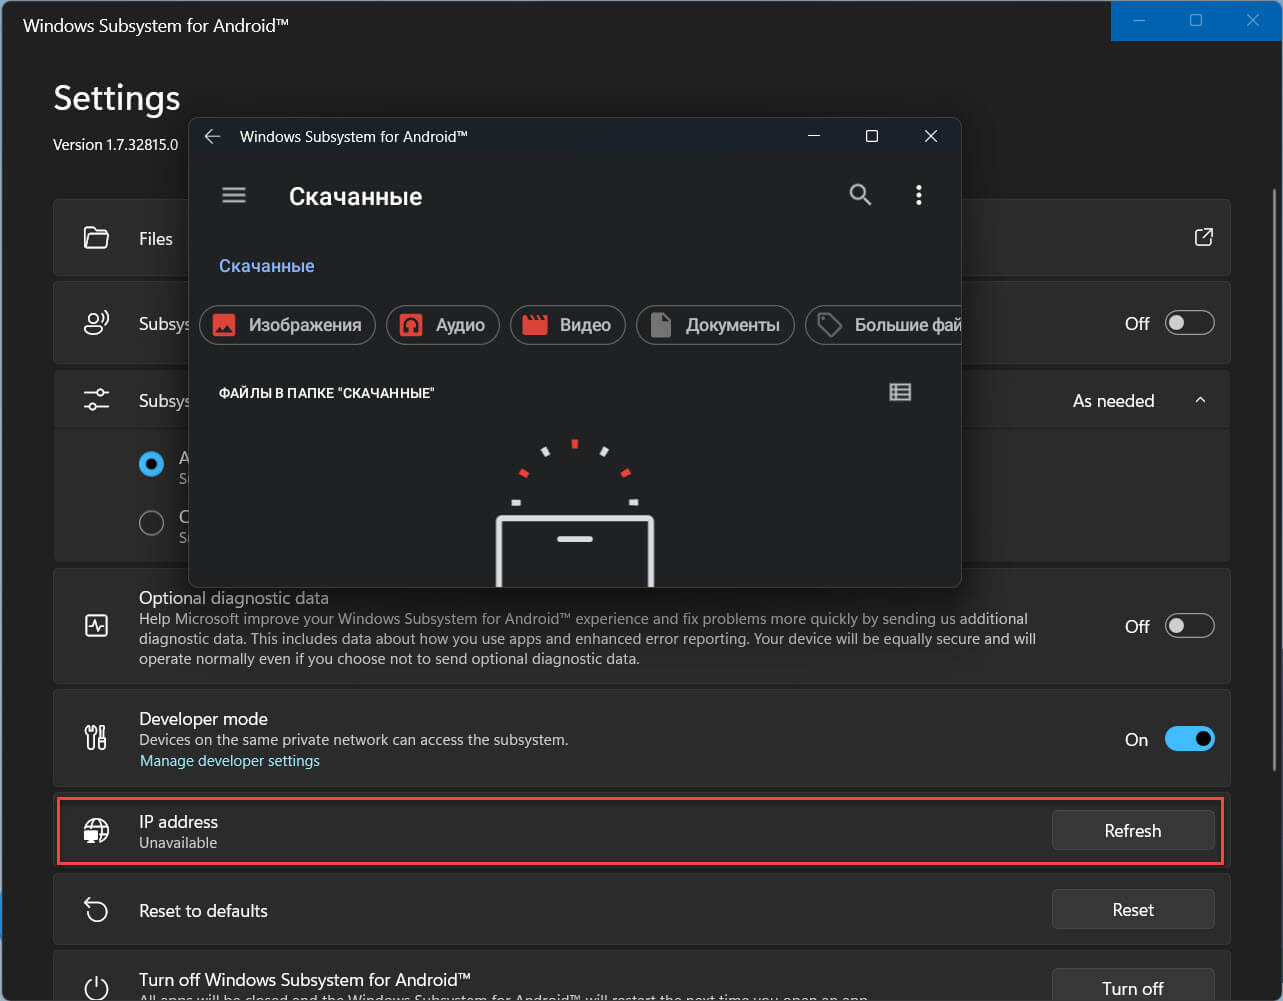Click the Reset to defaults icon
Image resolution: width=1283 pixels, height=1001 pixels.
[96, 910]
